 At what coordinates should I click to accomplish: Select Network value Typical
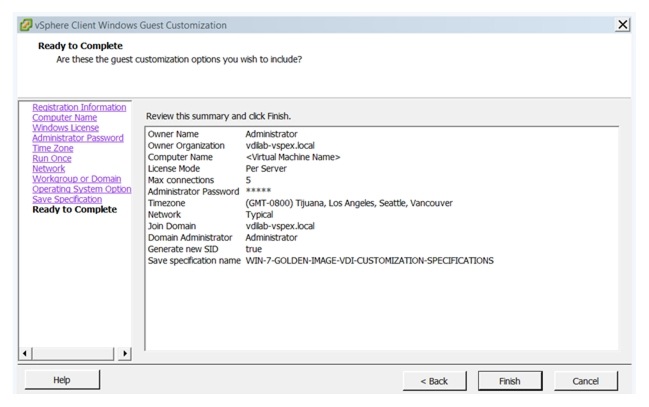tap(259, 215)
